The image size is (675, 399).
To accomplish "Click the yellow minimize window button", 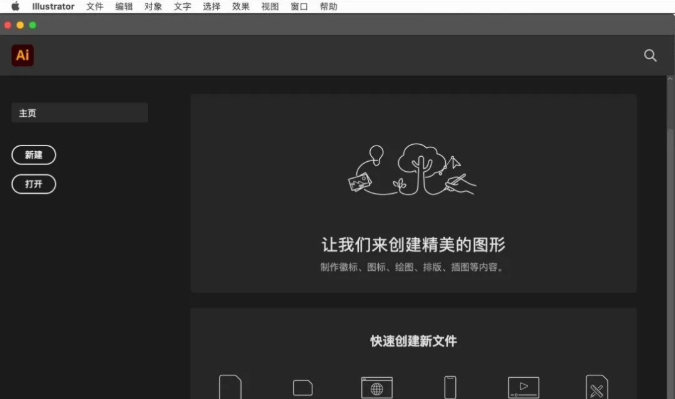I will pos(20,25).
